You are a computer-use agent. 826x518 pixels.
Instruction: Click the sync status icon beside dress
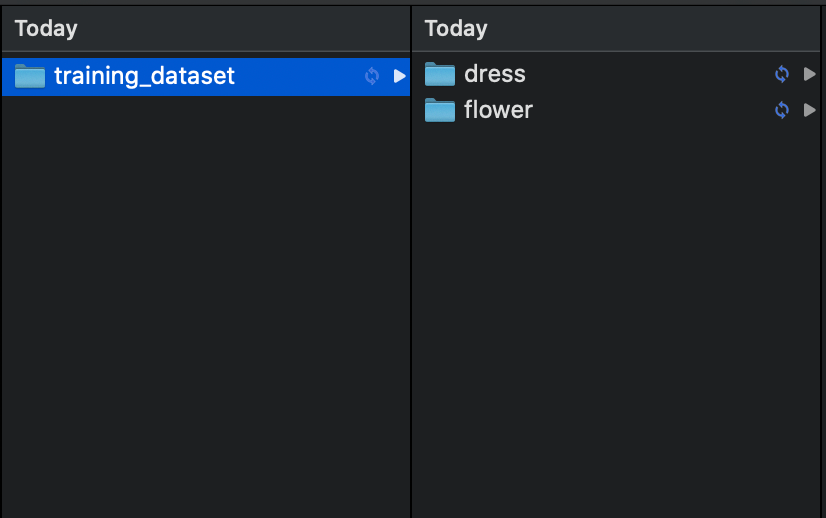[782, 74]
